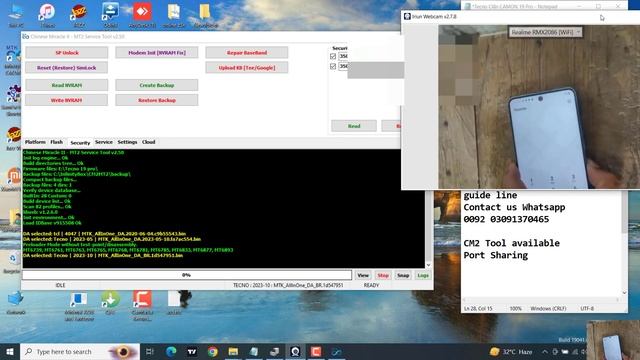
Task: Open Task View from the taskbar
Action: click(149, 351)
